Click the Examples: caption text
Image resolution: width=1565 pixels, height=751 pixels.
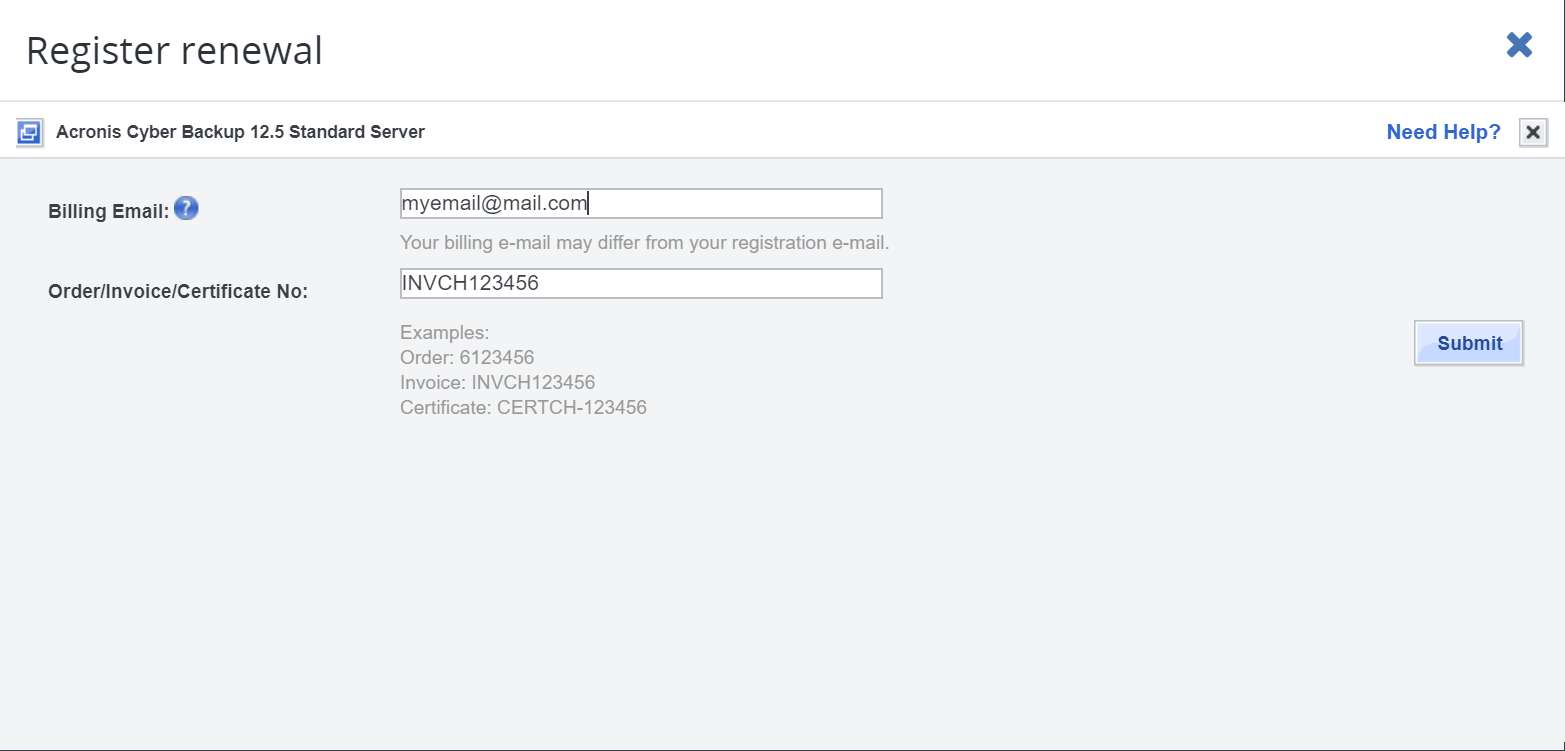(444, 332)
